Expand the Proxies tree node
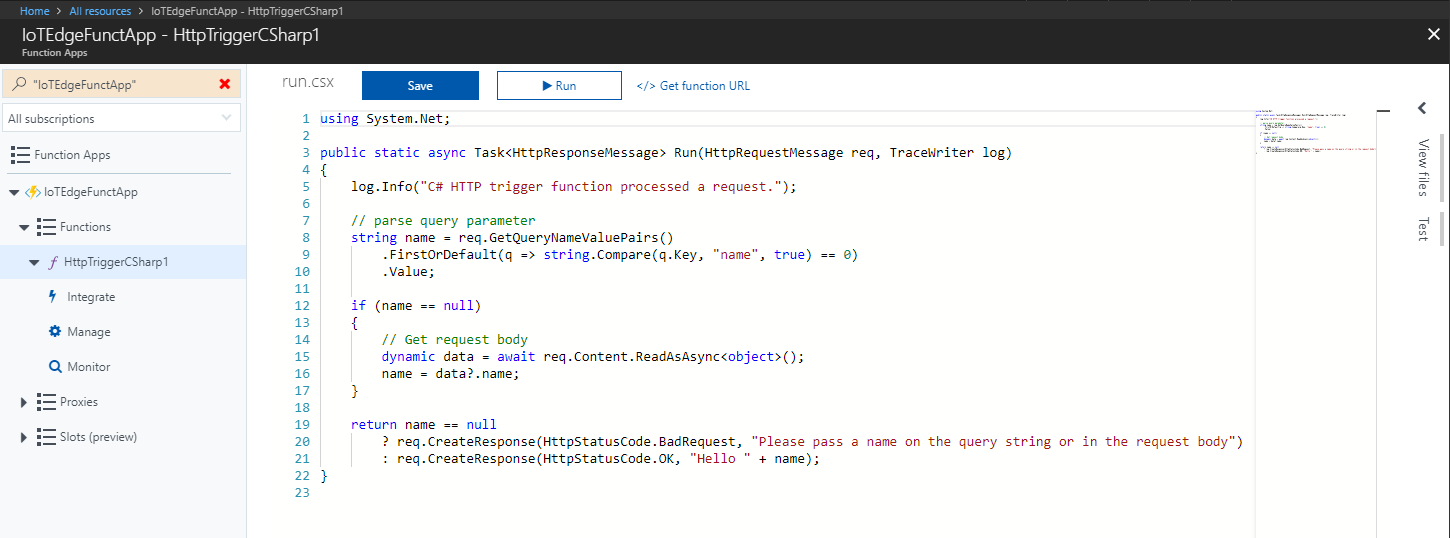Image resolution: width=1450 pixels, height=538 pixels. [x=24, y=402]
